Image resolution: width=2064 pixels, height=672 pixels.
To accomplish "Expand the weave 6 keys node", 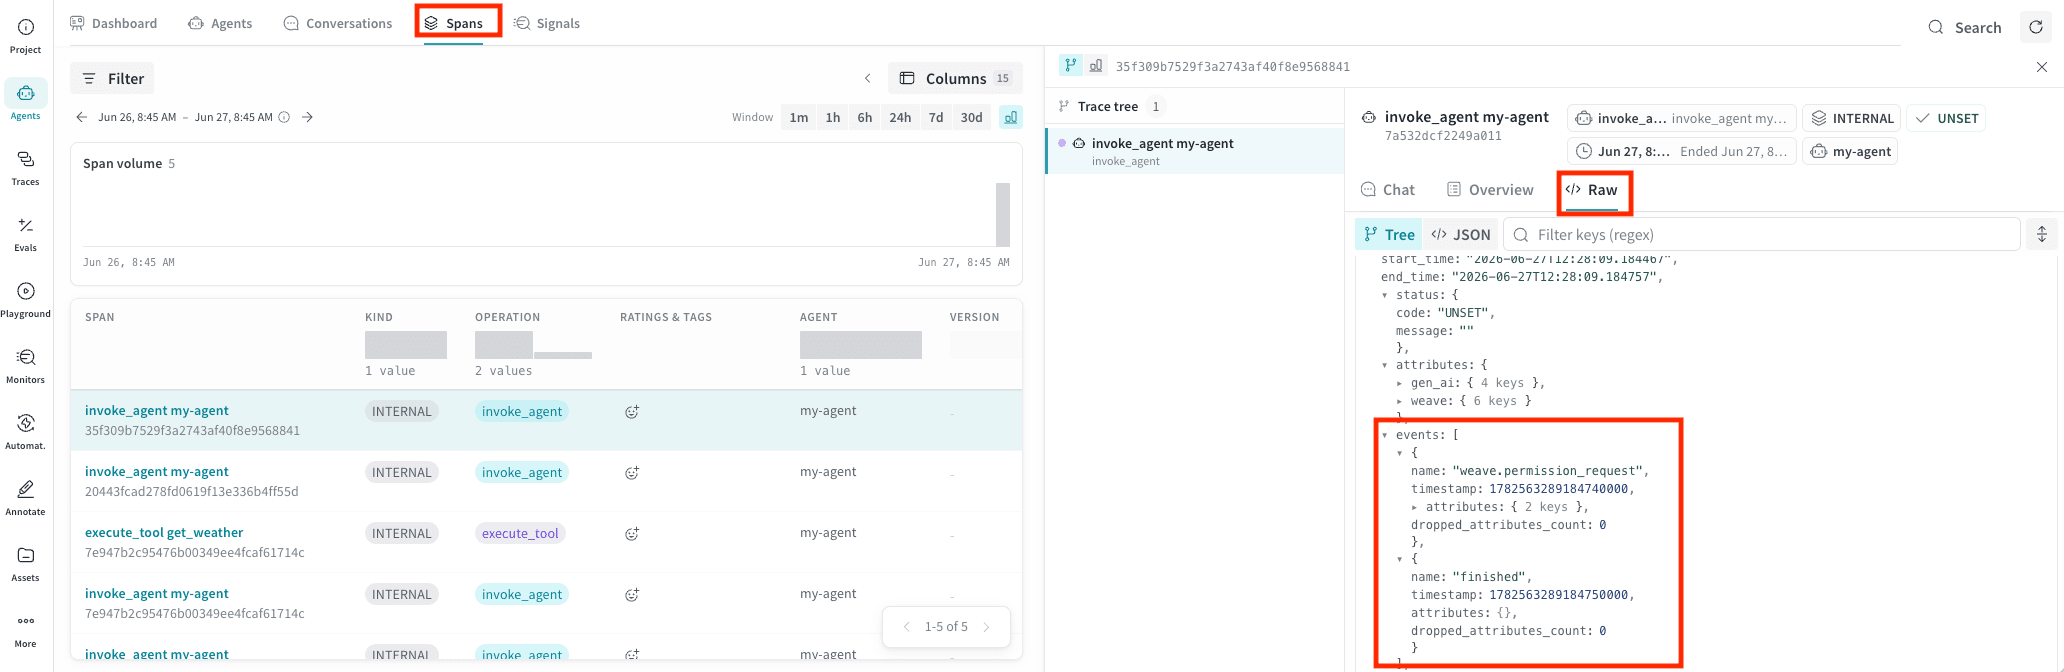I will coord(1400,401).
